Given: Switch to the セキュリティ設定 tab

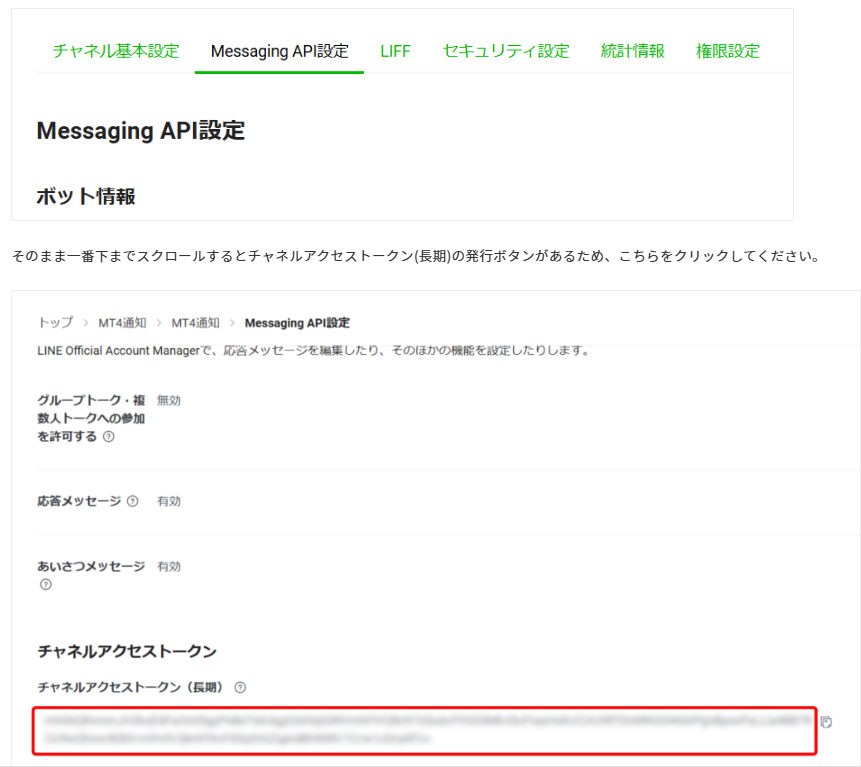Looking at the screenshot, I should tap(505, 51).
